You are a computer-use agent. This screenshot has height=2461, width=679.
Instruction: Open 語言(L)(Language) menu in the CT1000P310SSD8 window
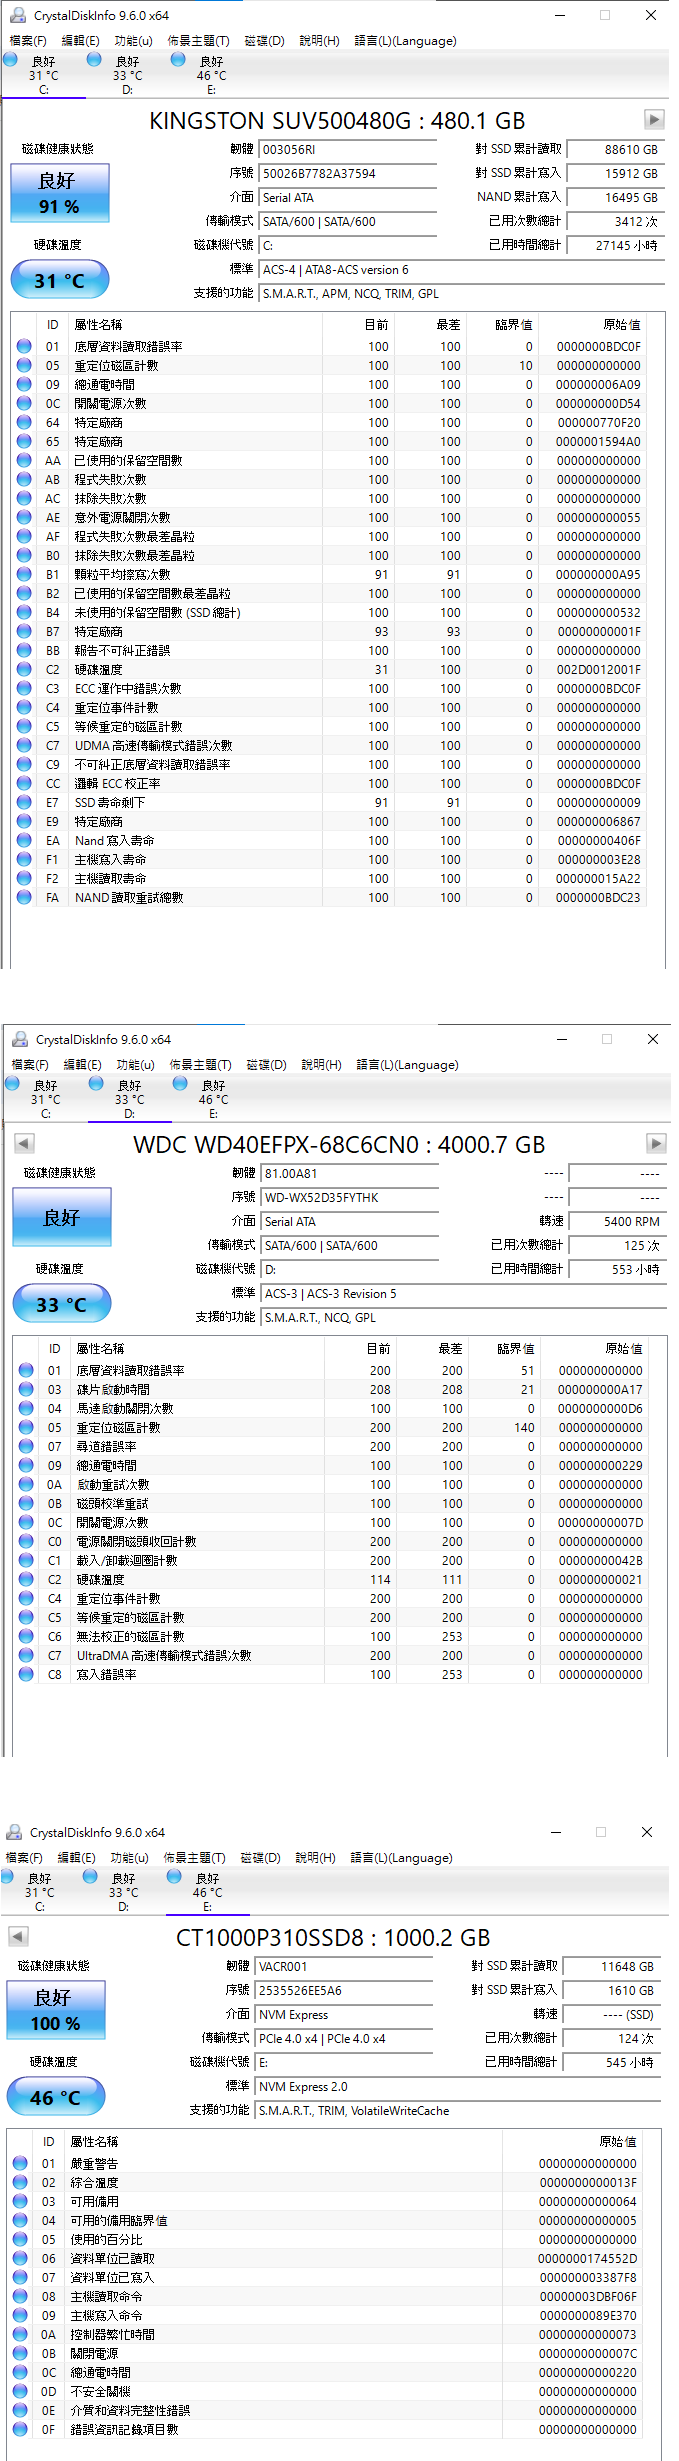click(401, 1858)
